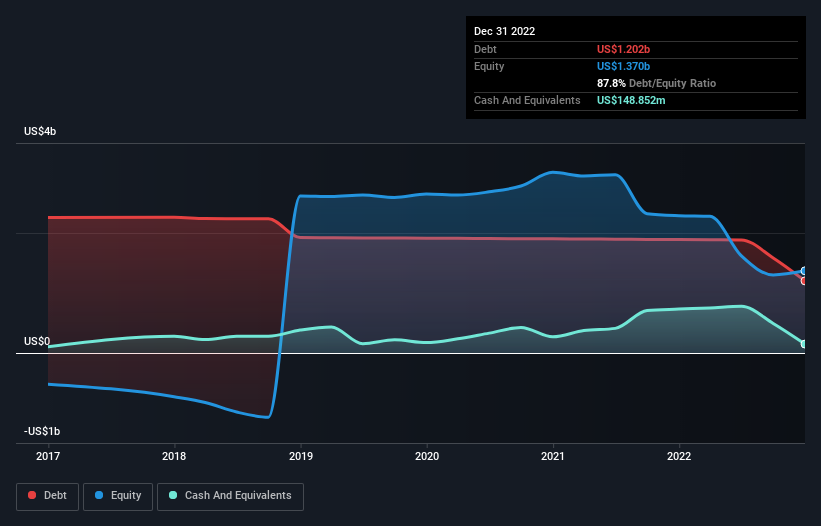Click the blue Equity endpoint marker
Screen dimensions: 821x526
[x=804, y=271]
